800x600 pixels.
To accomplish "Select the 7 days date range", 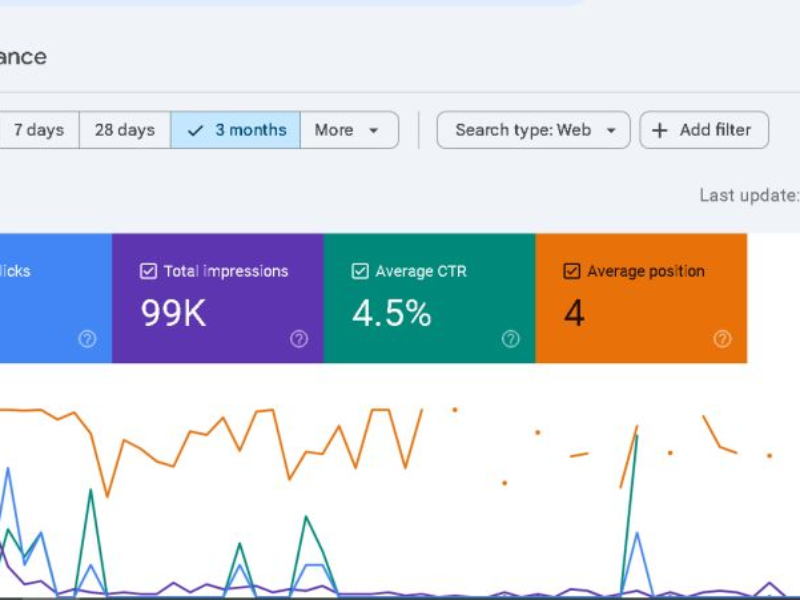I will (x=38, y=130).
